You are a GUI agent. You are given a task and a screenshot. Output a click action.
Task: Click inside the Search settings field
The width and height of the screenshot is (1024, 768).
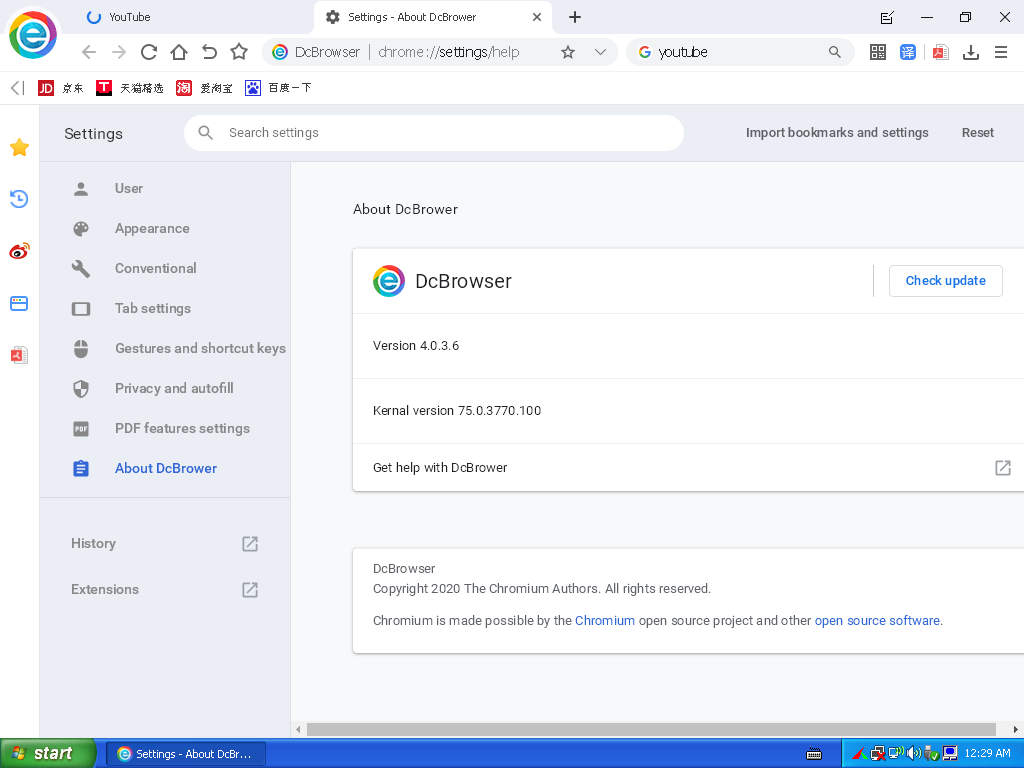(433, 132)
